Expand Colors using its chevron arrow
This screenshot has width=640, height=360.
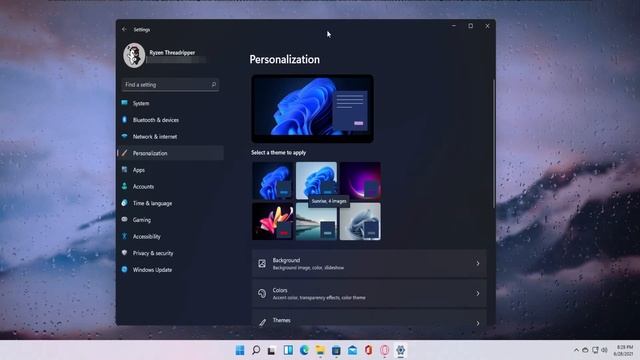[478, 293]
